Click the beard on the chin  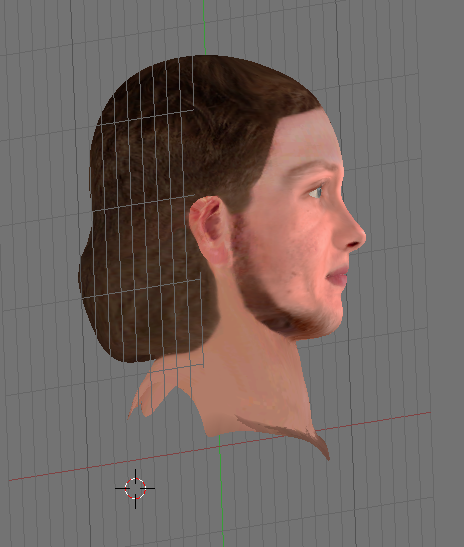point(300,319)
